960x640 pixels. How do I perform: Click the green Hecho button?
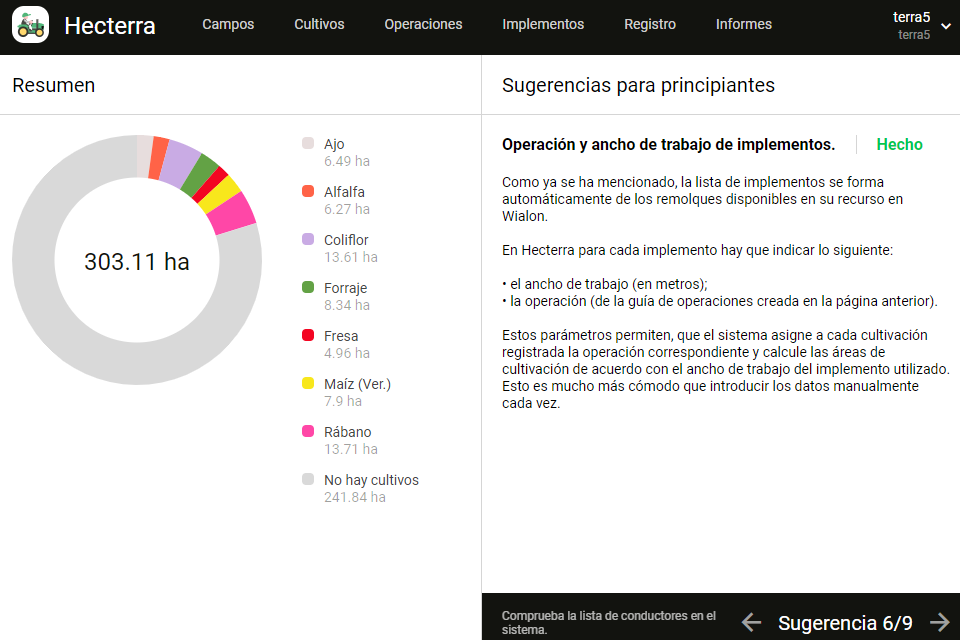(x=899, y=144)
